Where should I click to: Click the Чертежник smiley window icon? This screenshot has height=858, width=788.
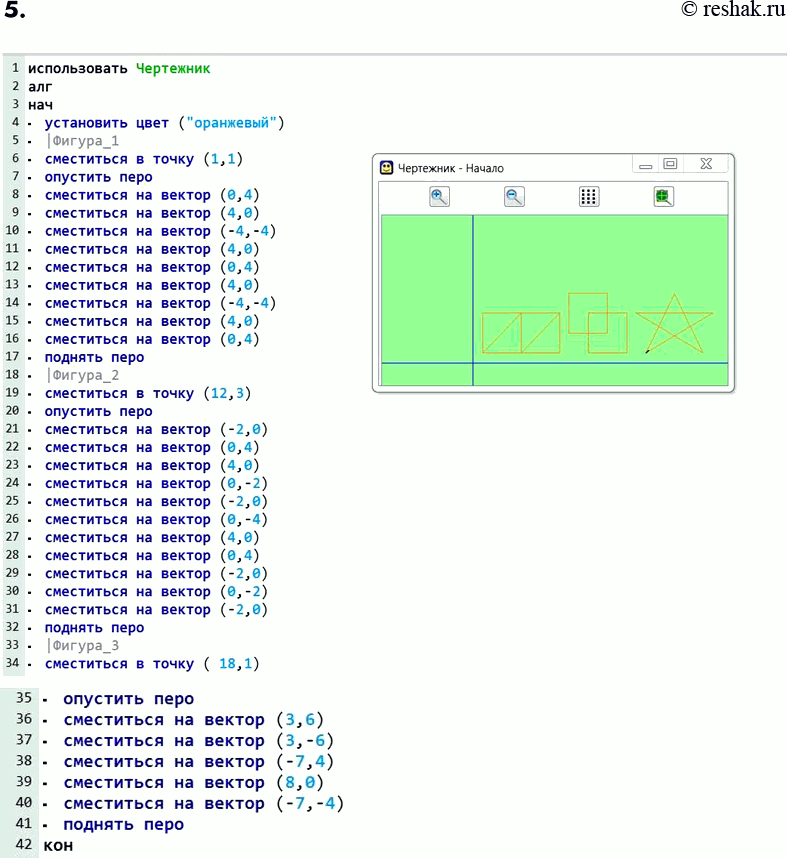tap(387, 167)
